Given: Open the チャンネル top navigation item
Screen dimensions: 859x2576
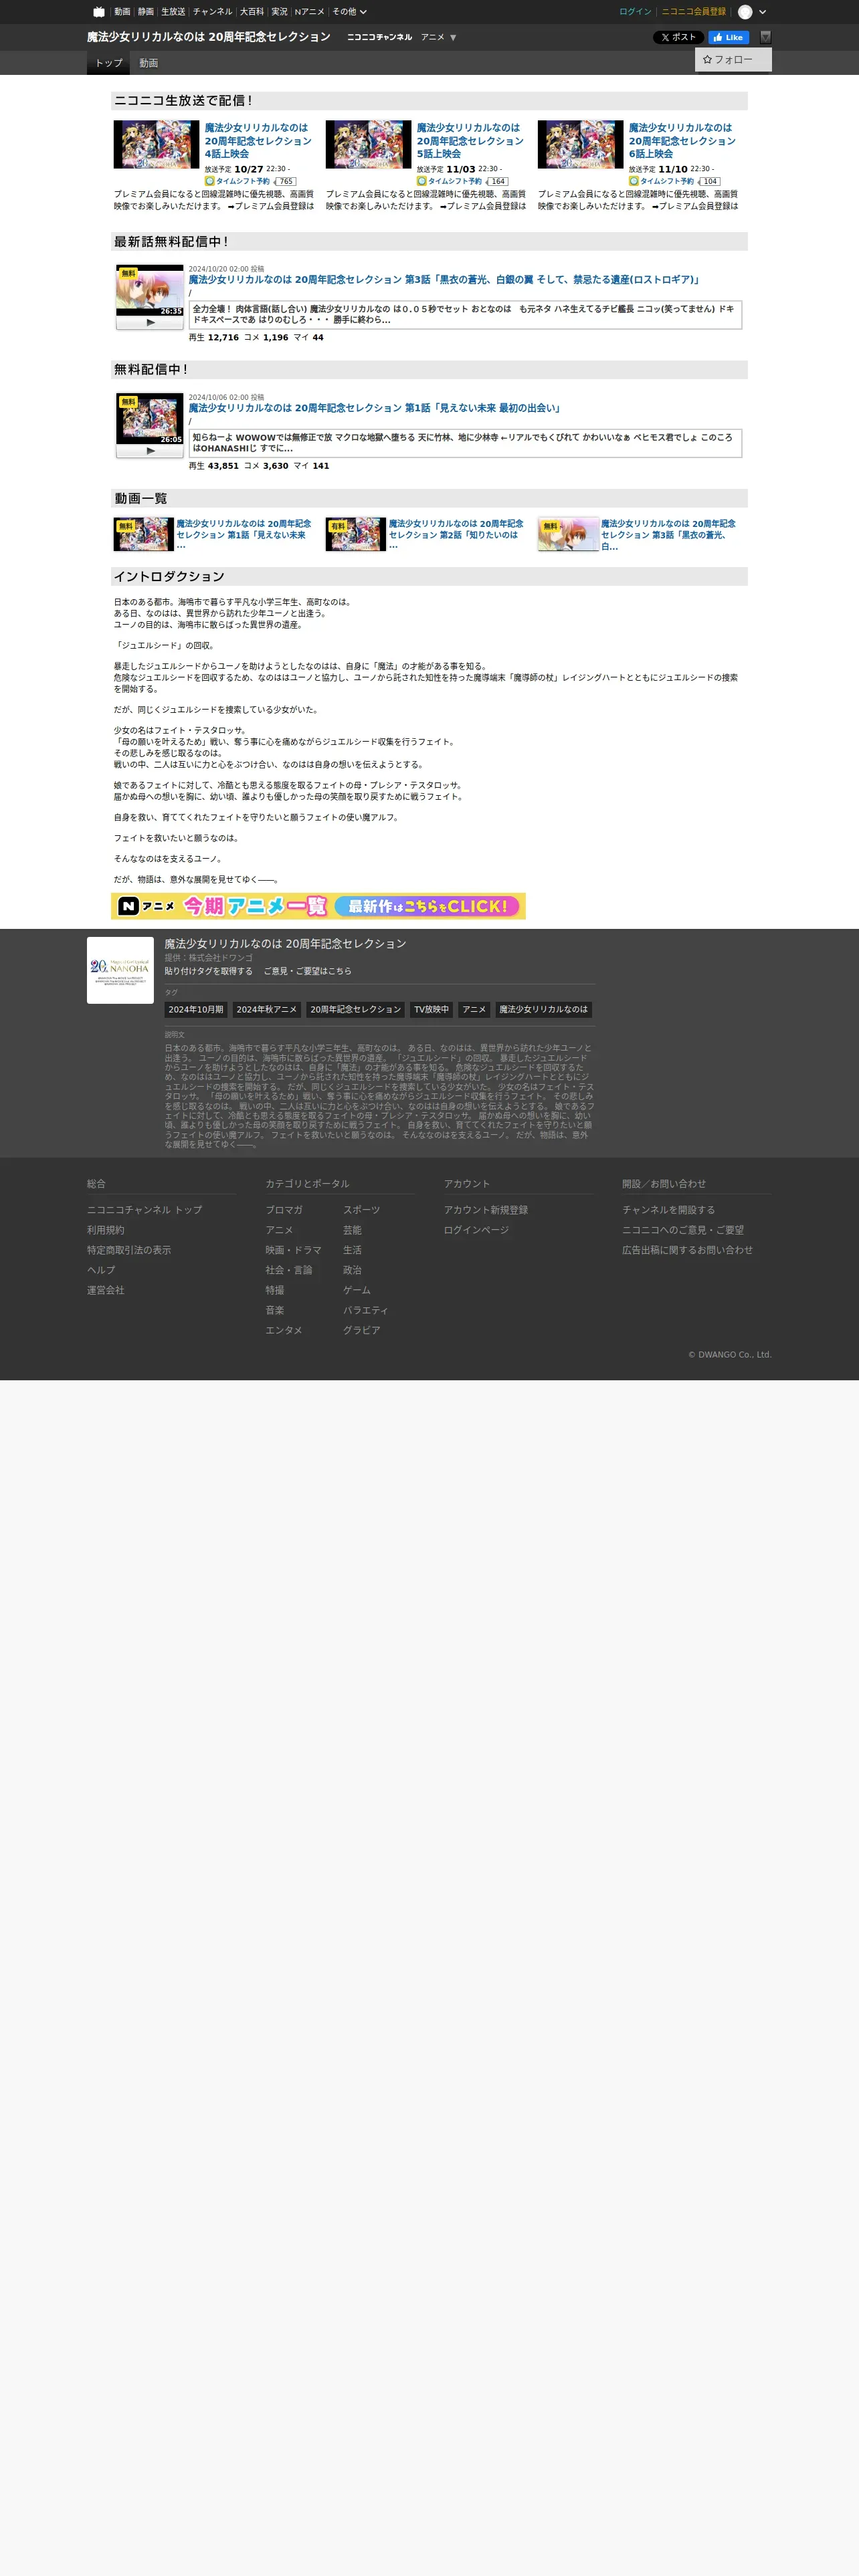Looking at the screenshot, I should (212, 12).
